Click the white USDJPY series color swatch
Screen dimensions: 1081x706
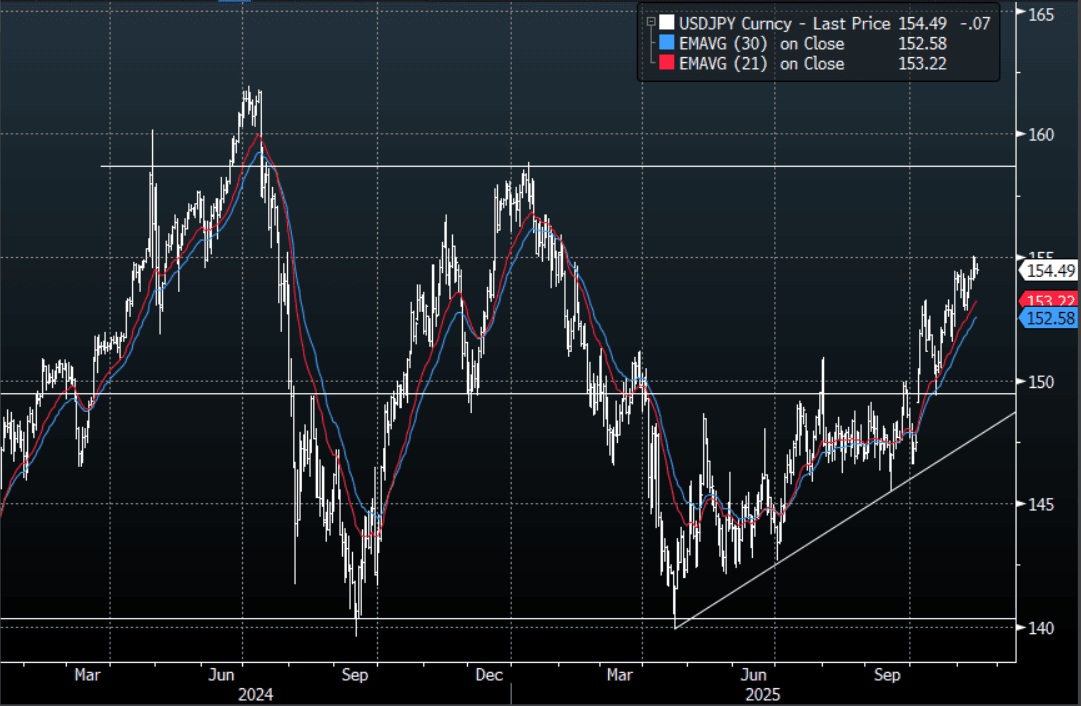pyautogui.click(x=666, y=23)
